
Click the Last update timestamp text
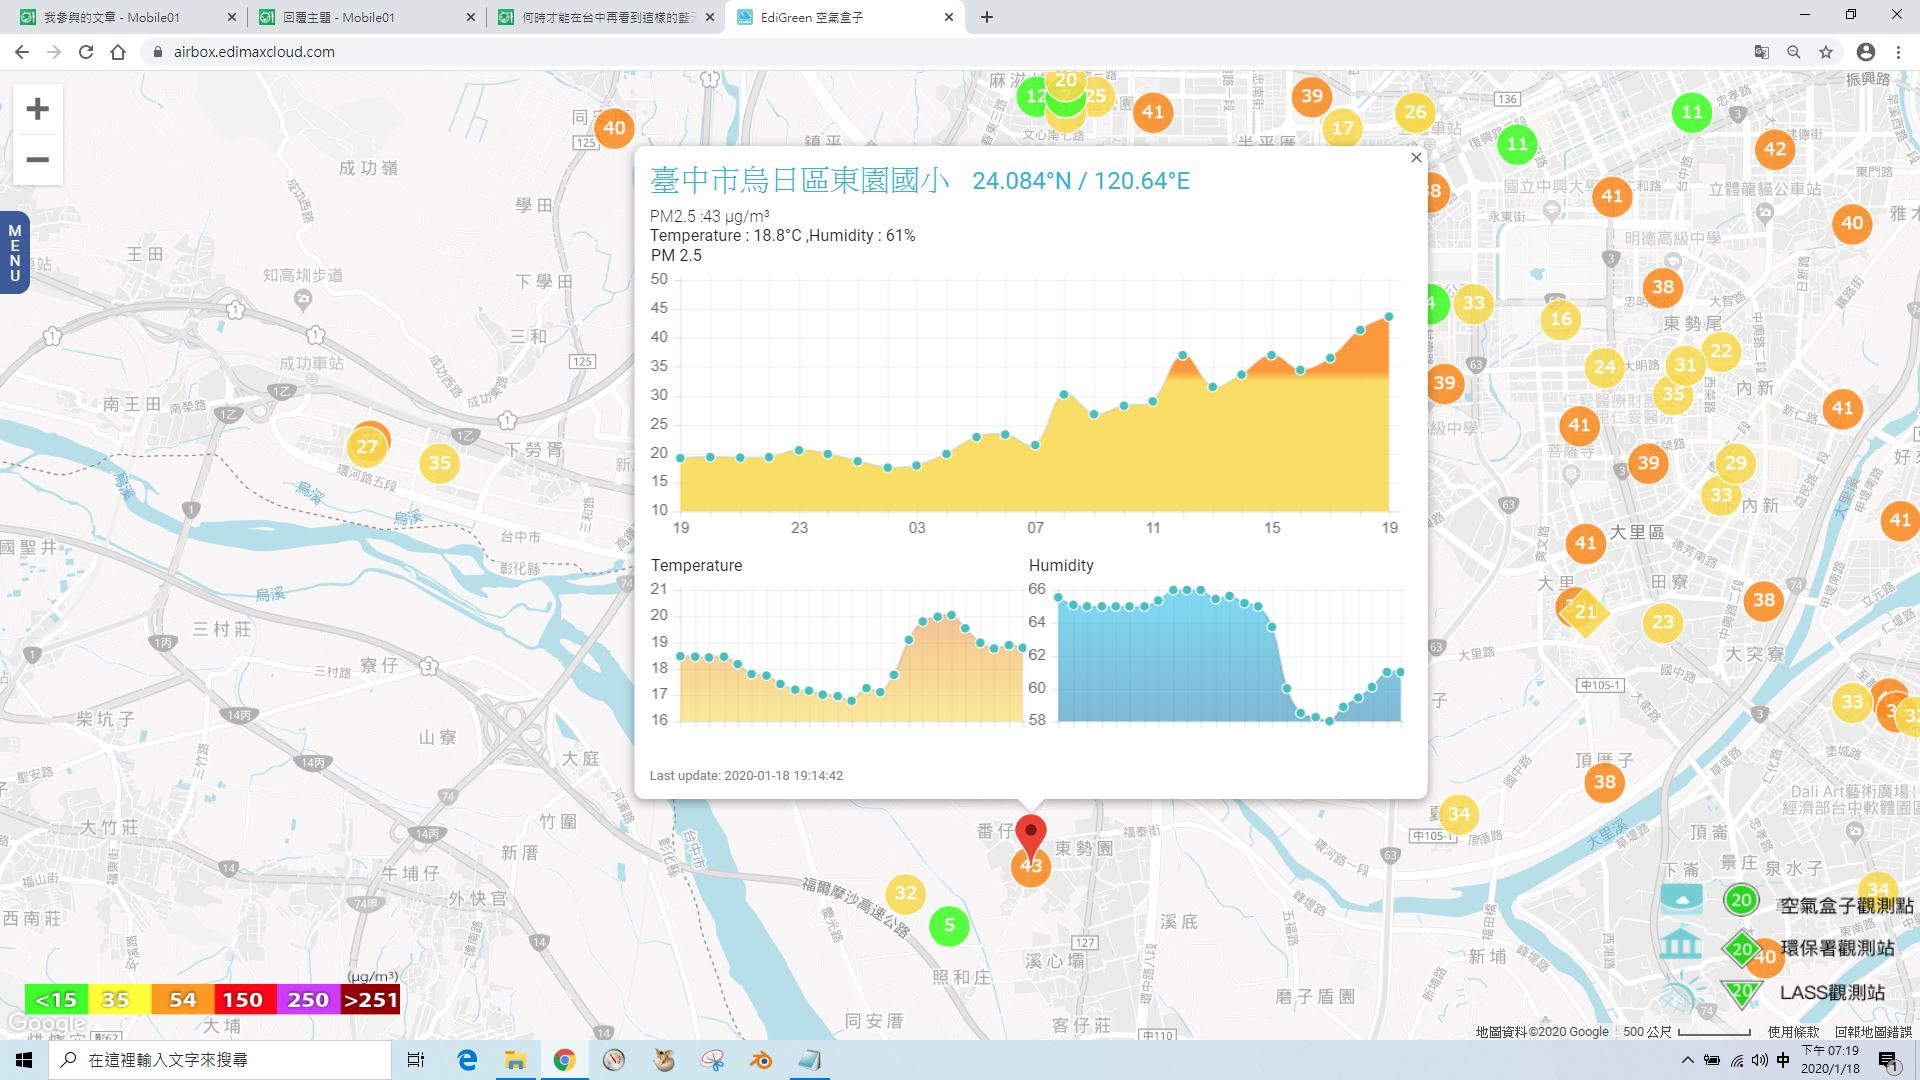click(x=746, y=775)
